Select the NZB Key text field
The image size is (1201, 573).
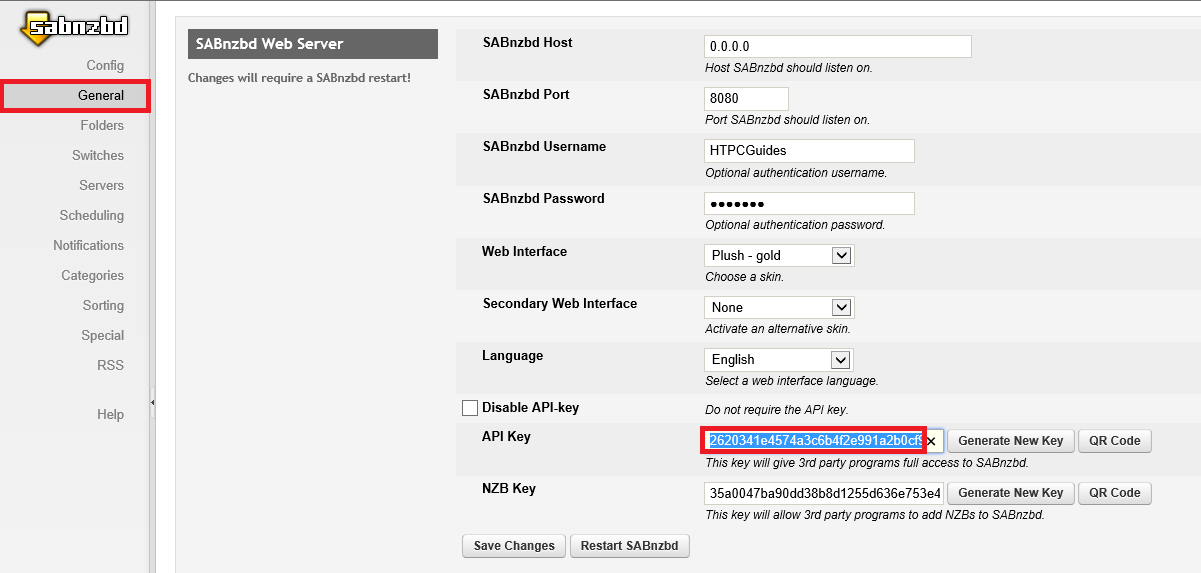(x=823, y=493)
